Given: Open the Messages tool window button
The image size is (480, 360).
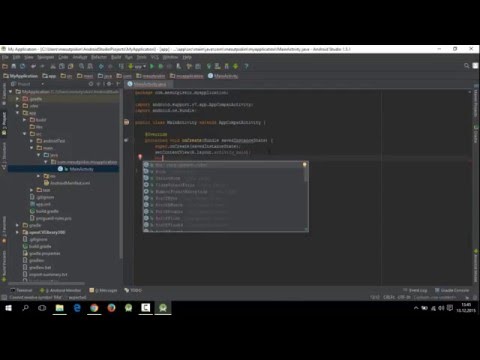Looking at the screenshot, I should 103,290.
